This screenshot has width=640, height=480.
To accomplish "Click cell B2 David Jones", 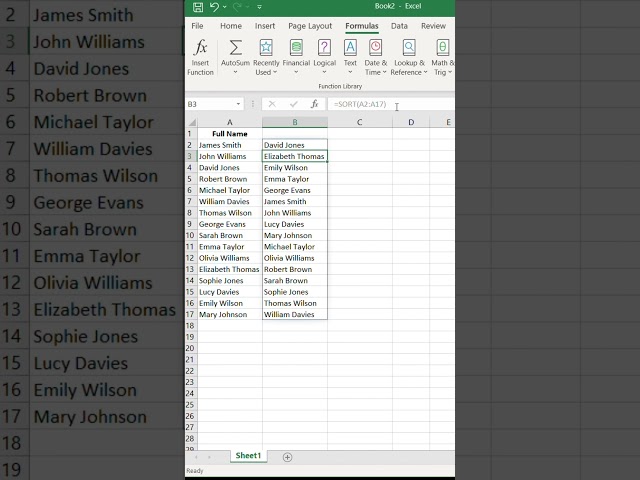I will tap(295, 145).
